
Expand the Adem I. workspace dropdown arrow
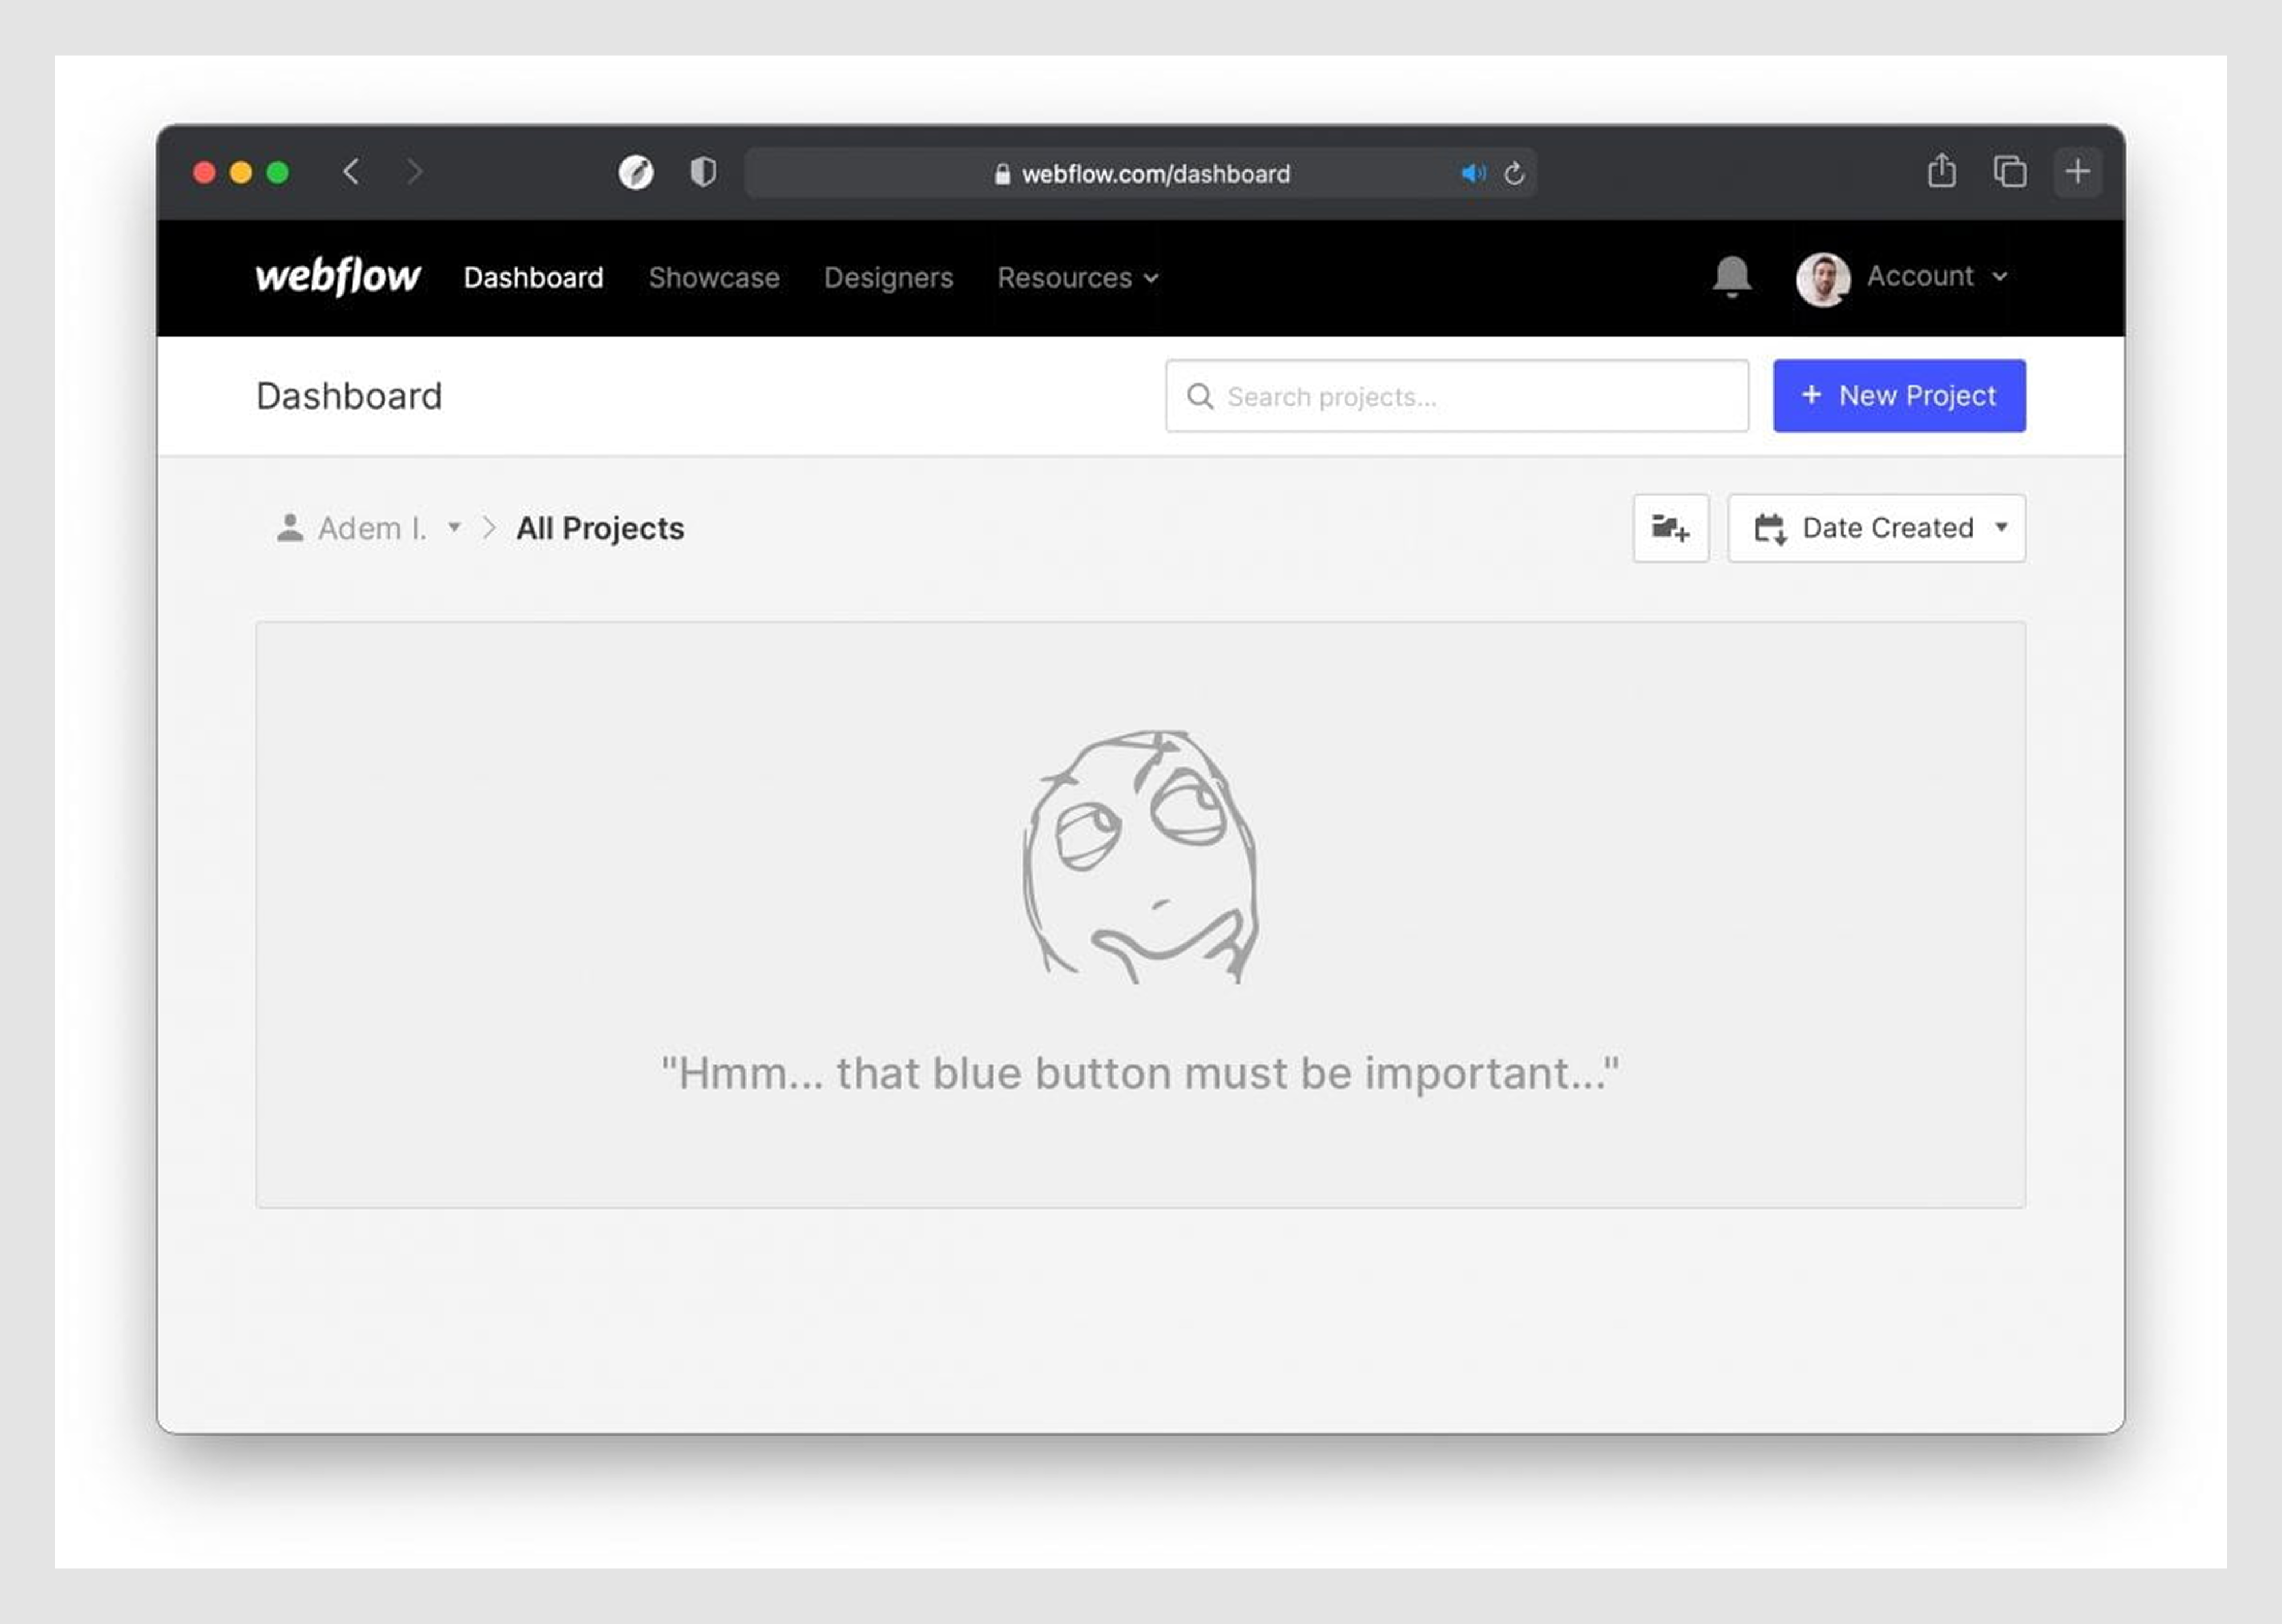[x=454, y=527]
